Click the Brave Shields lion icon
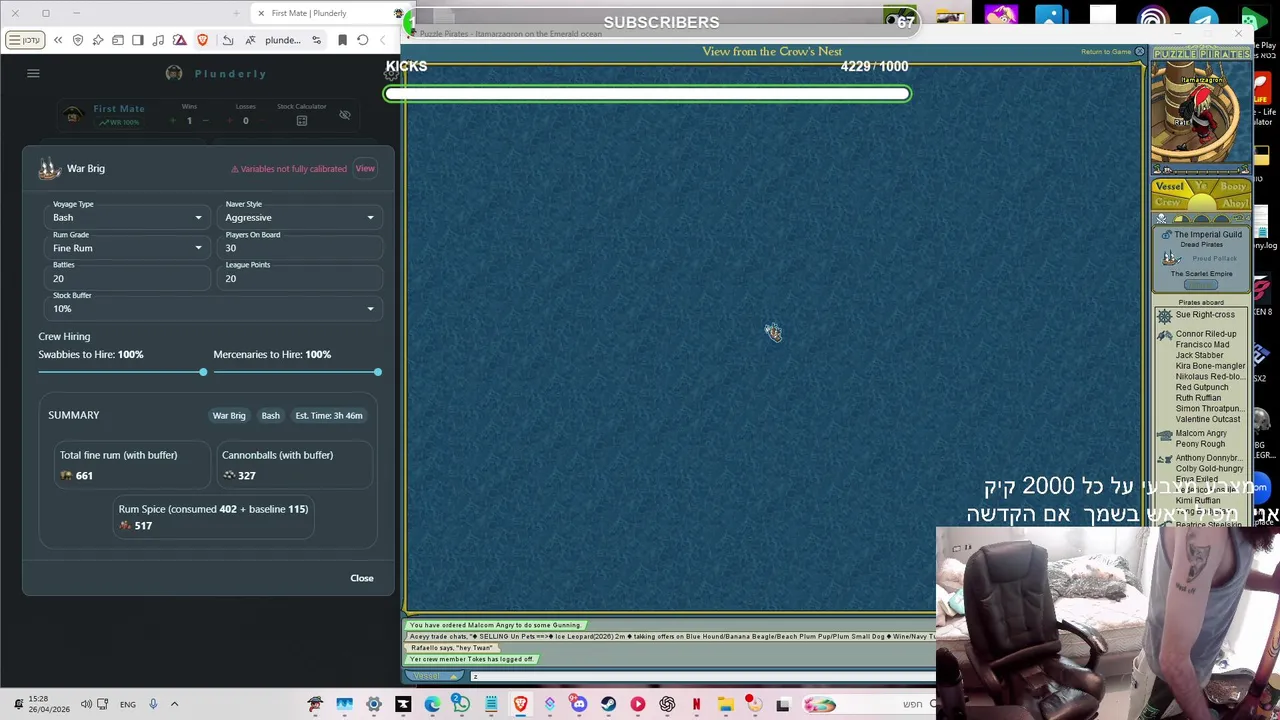Viewport: 1280px width, 720px height. coord(202,40)
